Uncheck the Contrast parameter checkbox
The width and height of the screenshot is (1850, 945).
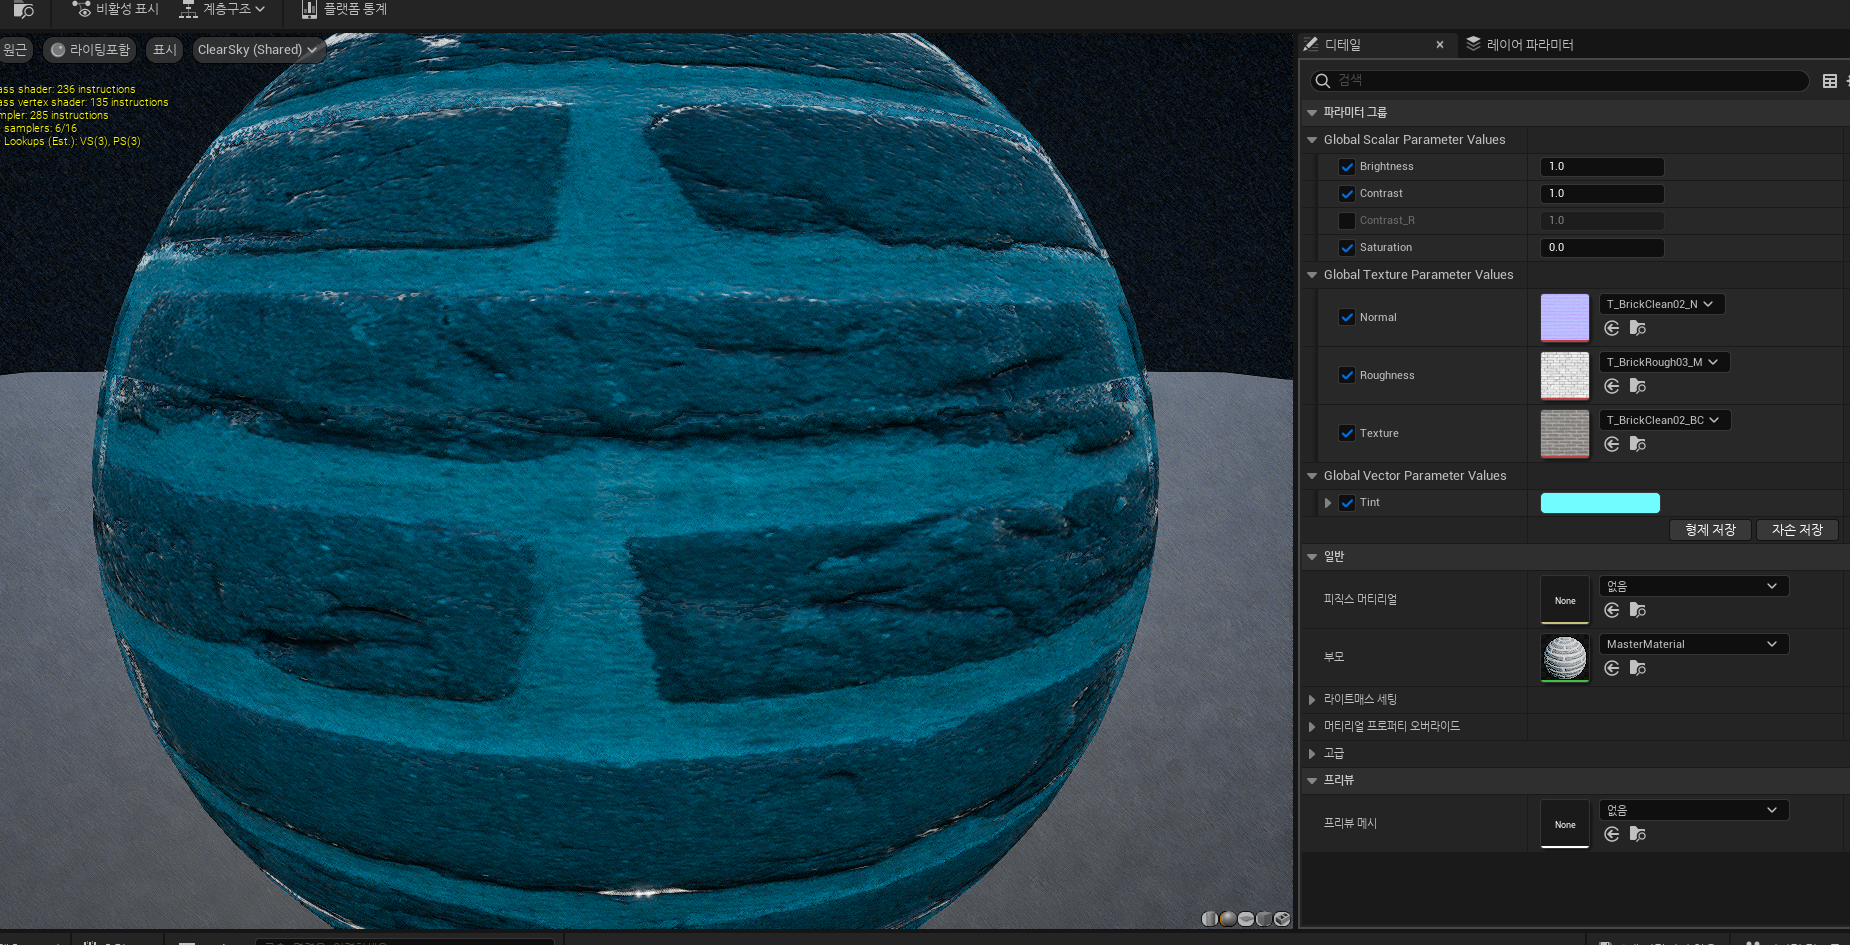(x=1347, y=194)
